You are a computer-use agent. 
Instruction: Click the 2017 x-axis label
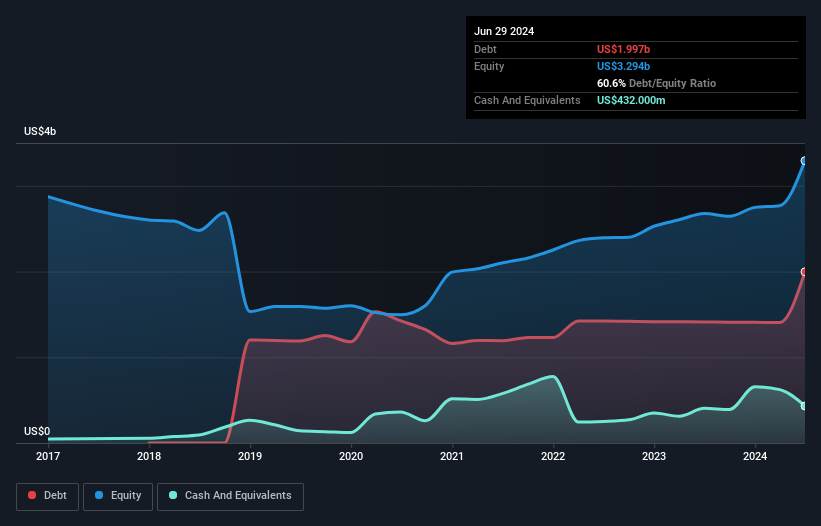point(48,456)
